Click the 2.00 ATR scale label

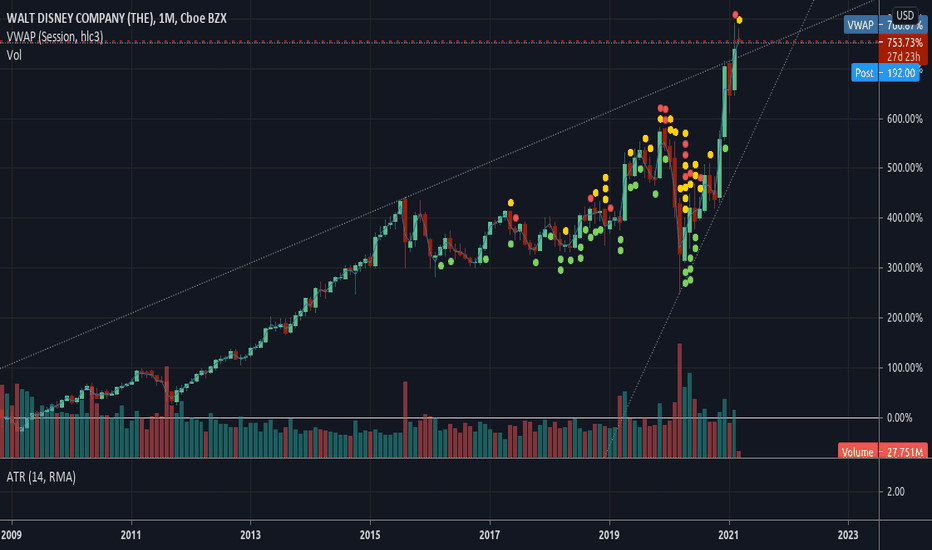click(896, 492)
